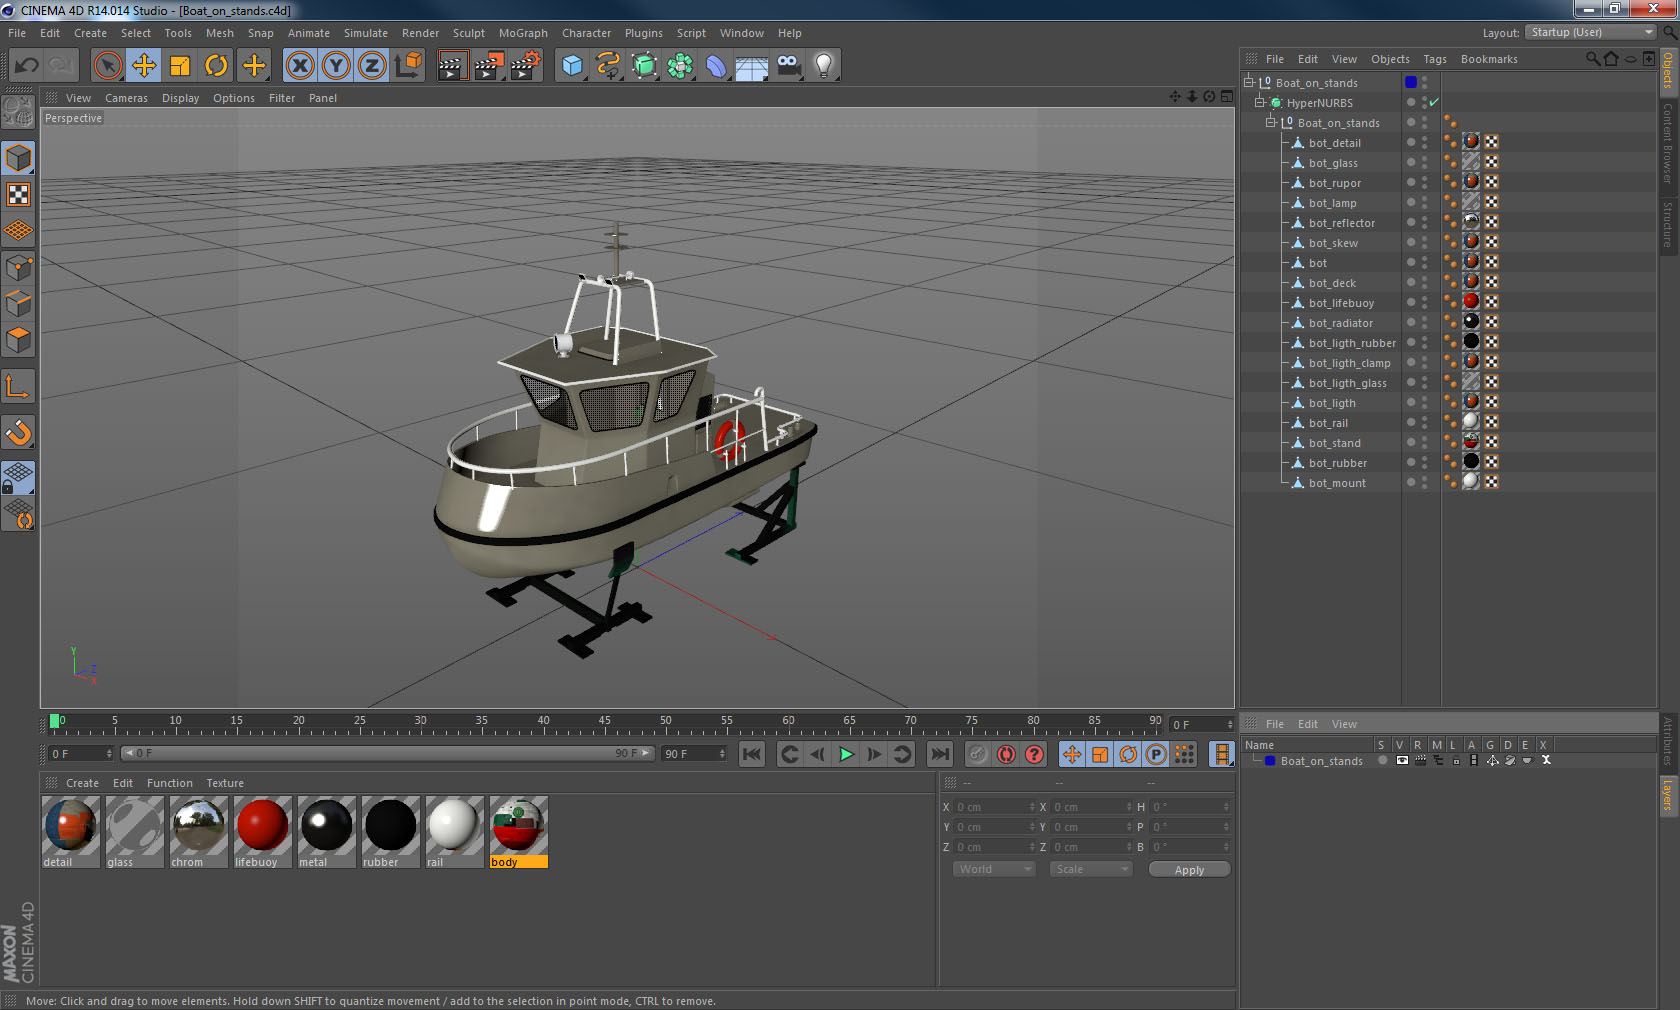Play animation forward
This screenshot has width=1680, height=1010.
pos(846,754)
